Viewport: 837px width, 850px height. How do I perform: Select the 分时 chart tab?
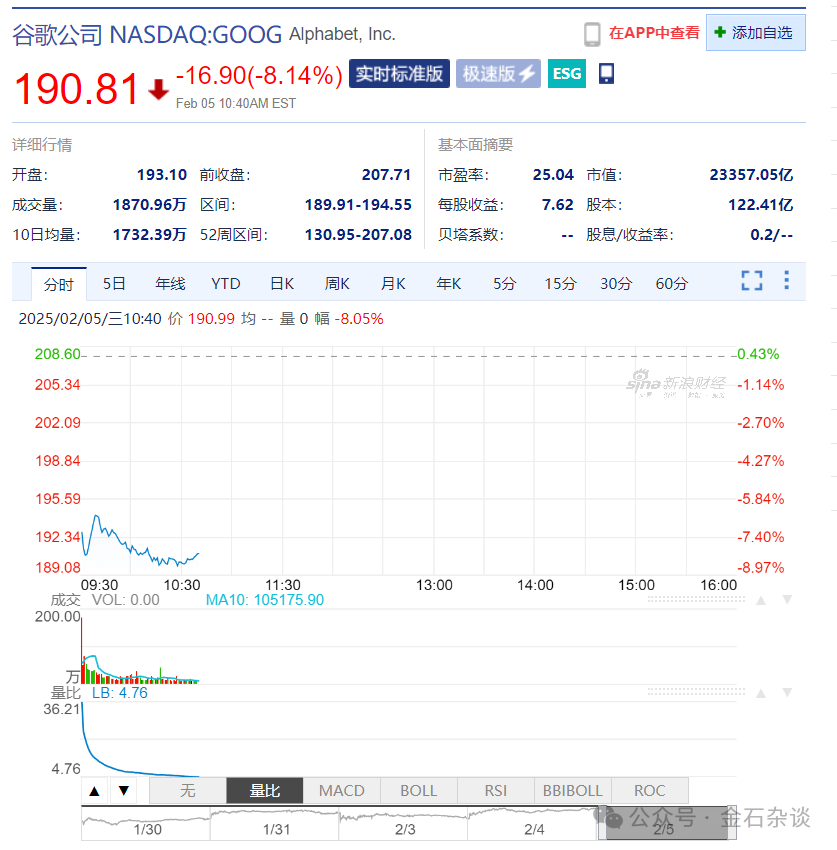(x=59, y=284)
